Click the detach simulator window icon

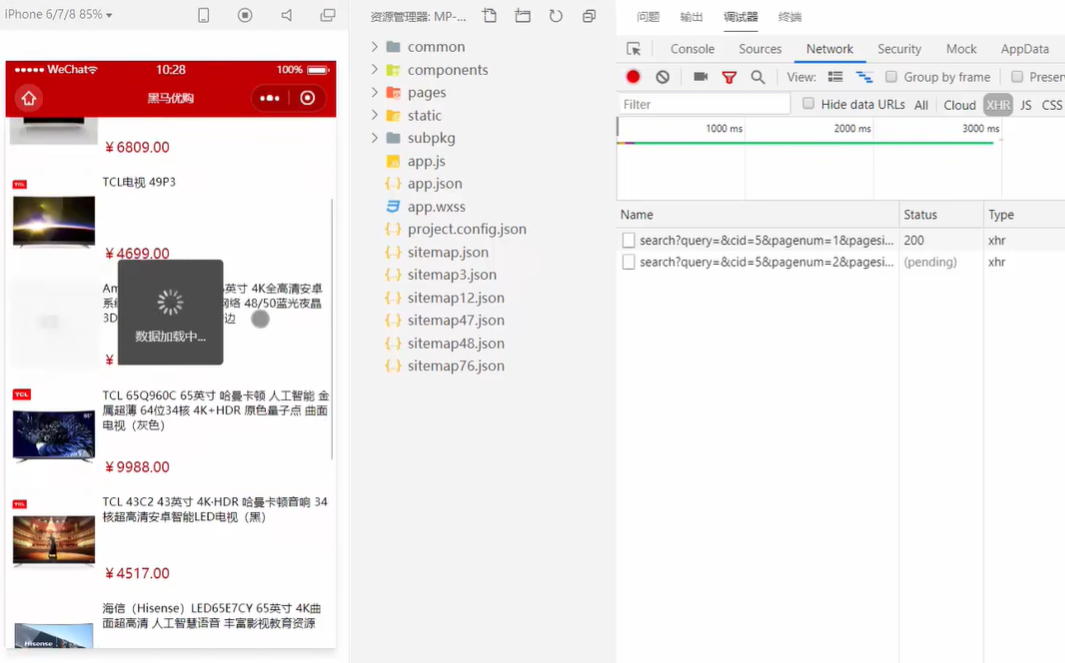[328, 15]
